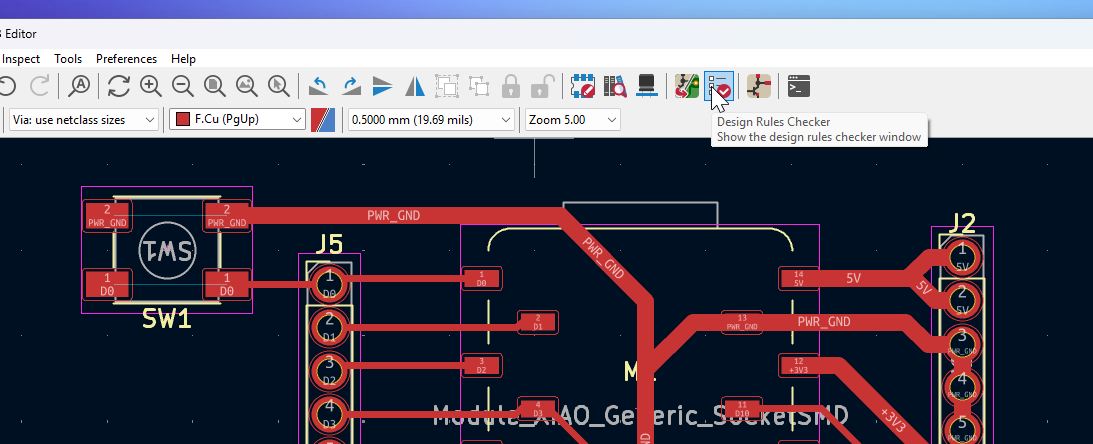Screen dimensions: 1093x444
Task: Click the red/blue layer pair icon
Action: click(x=323, y=120)
